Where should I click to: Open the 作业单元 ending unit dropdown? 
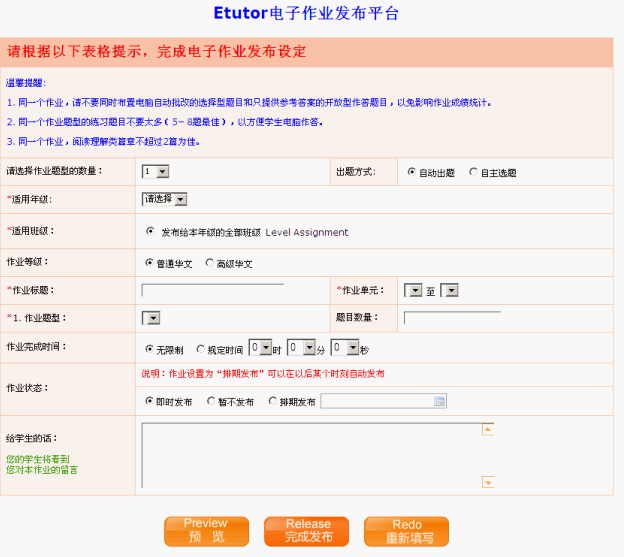pyautogui.click(x=449, y=290)
